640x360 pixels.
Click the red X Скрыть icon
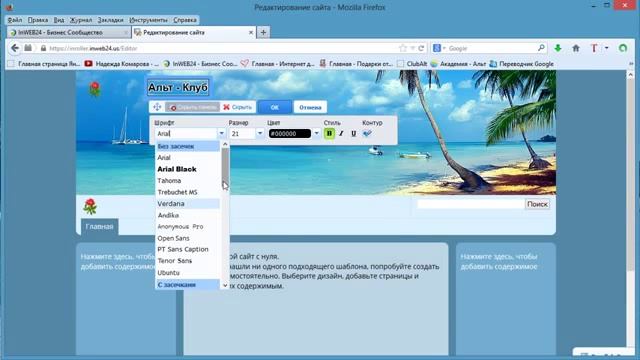[226, 107]
